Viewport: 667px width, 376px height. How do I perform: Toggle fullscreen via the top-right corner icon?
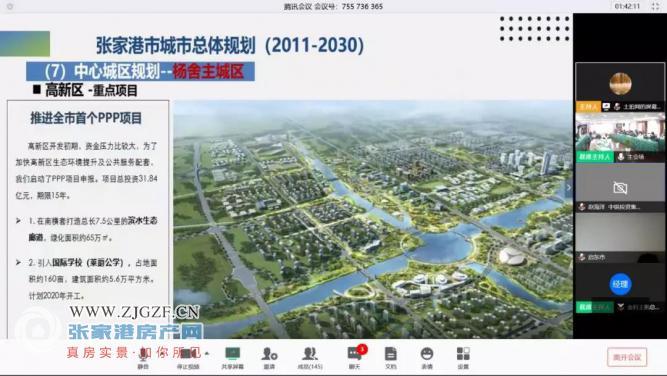(656, 6)
